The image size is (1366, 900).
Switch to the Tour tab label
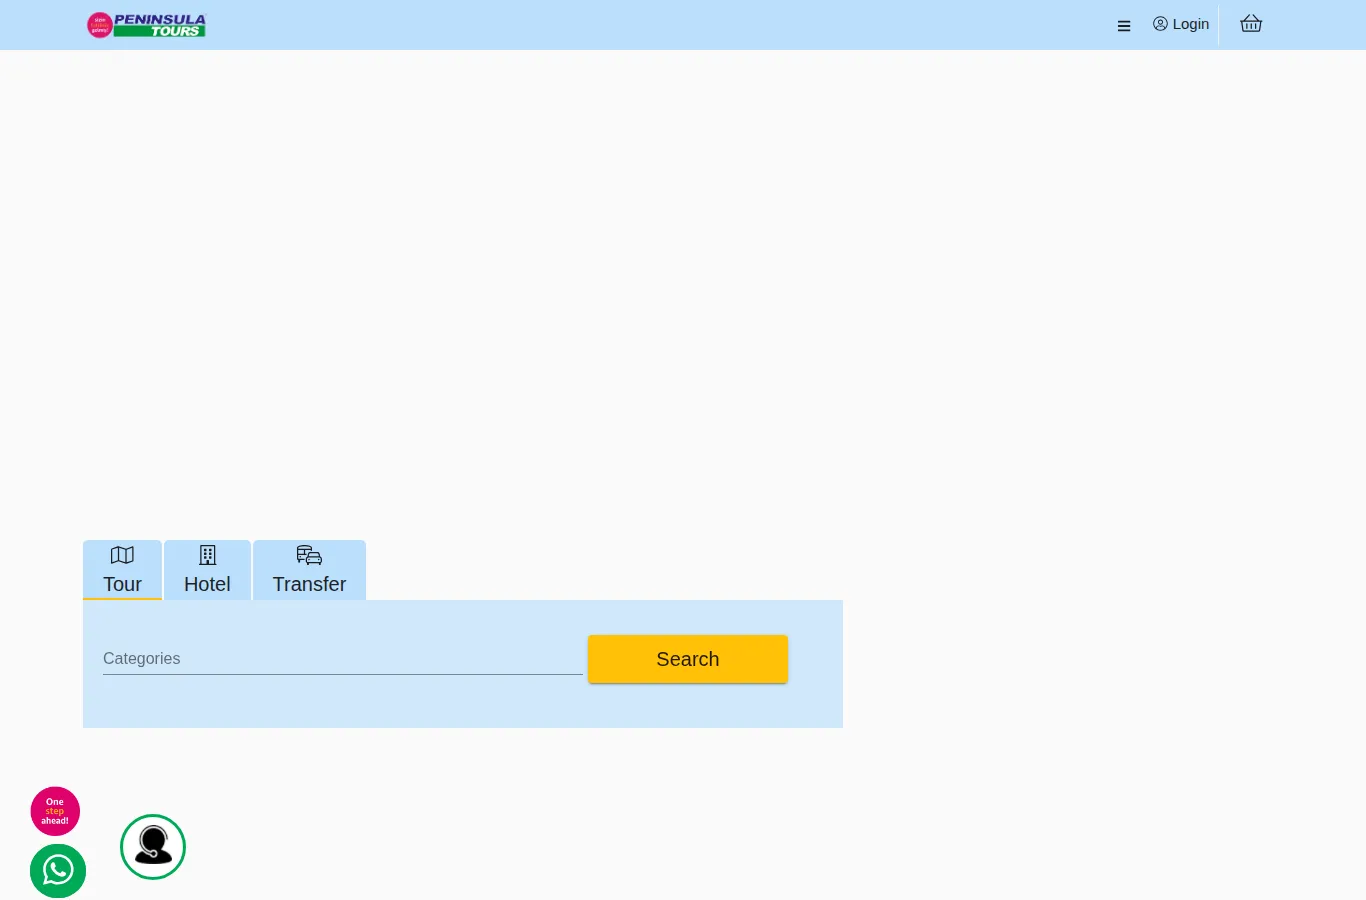coord(122,584)
